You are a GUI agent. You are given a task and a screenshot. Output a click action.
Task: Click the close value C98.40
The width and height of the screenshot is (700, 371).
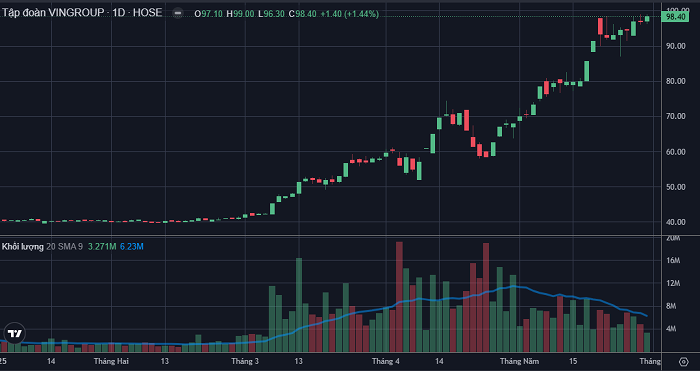tap(302, 14)
